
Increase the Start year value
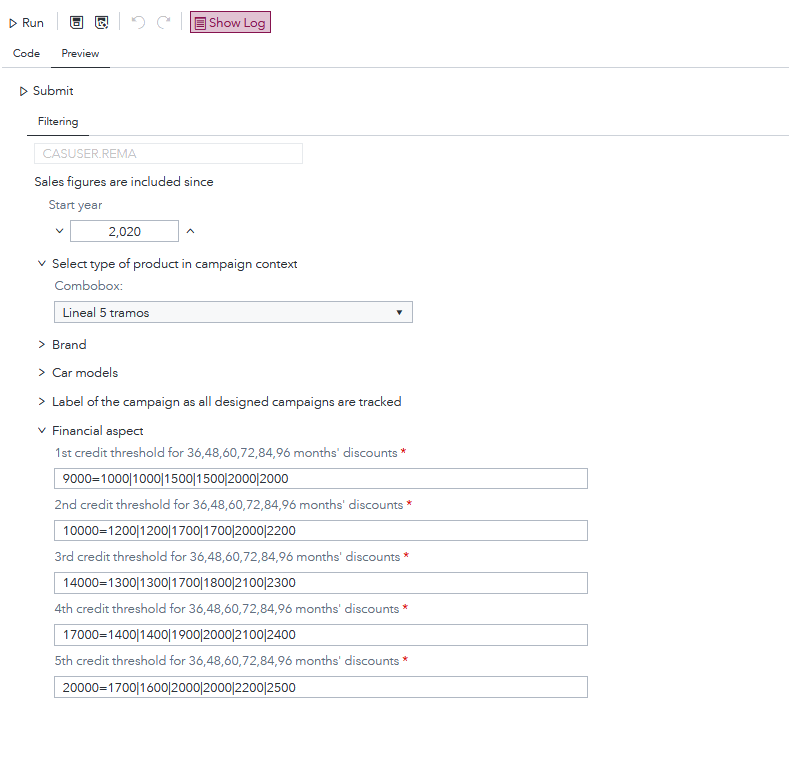click(190, 231)
